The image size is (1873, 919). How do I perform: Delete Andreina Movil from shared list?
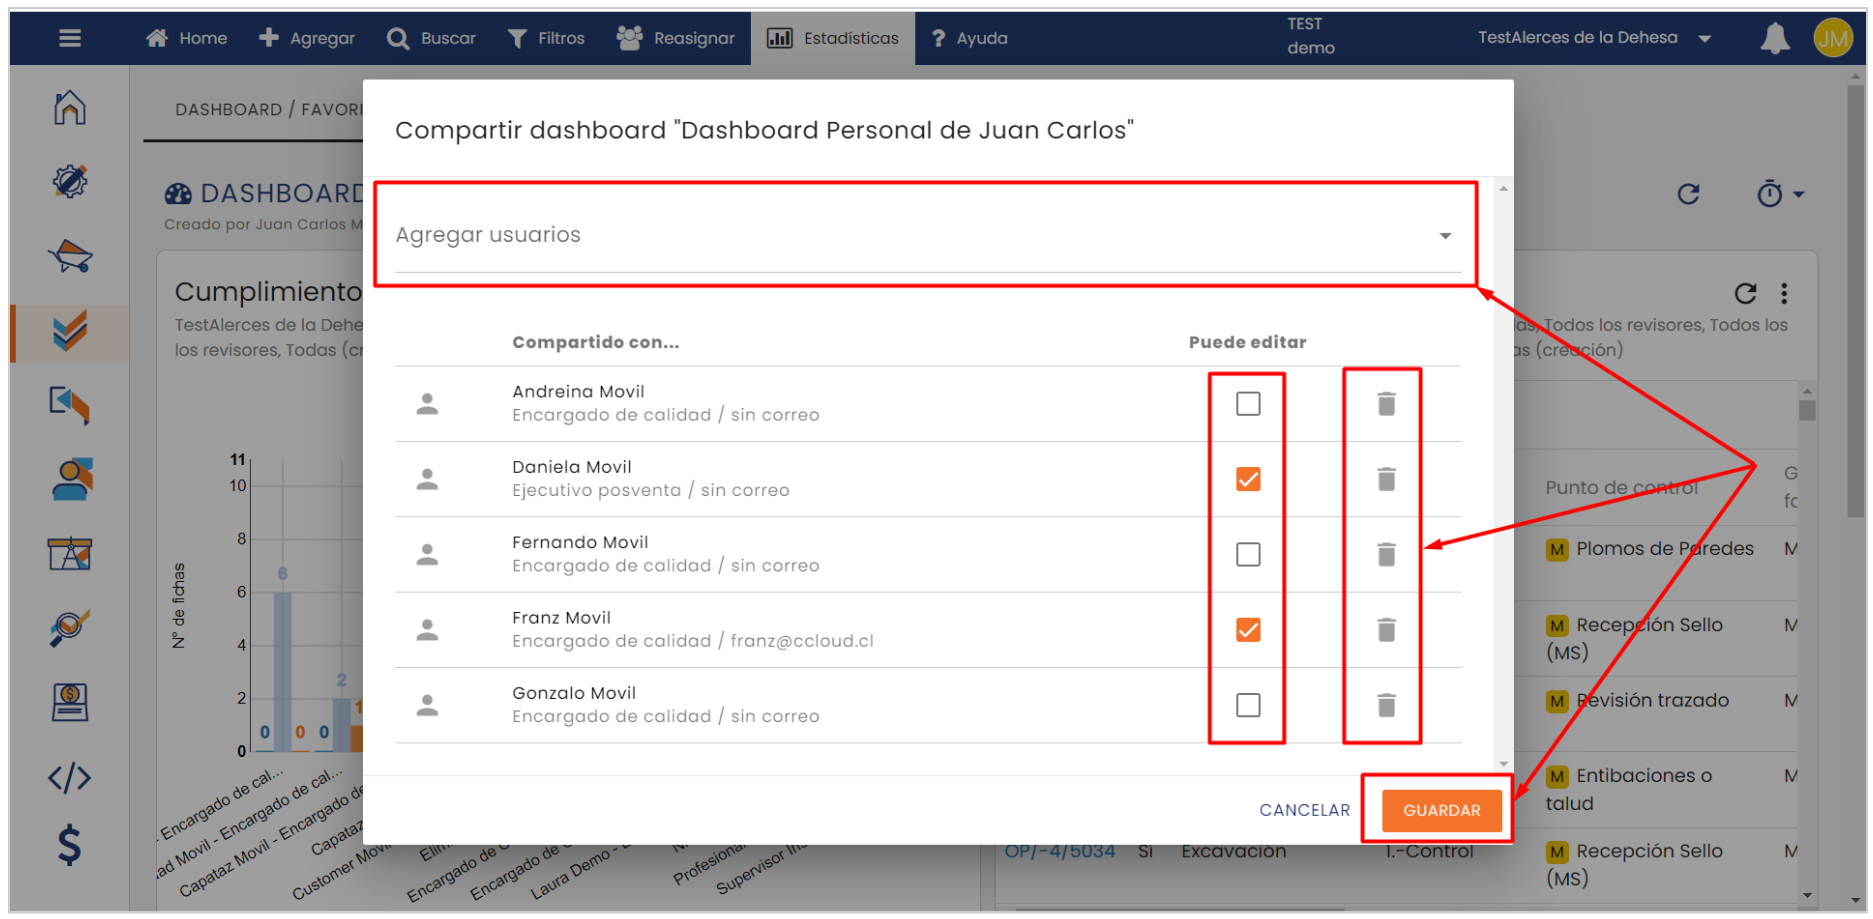[x=1385, y=404]
